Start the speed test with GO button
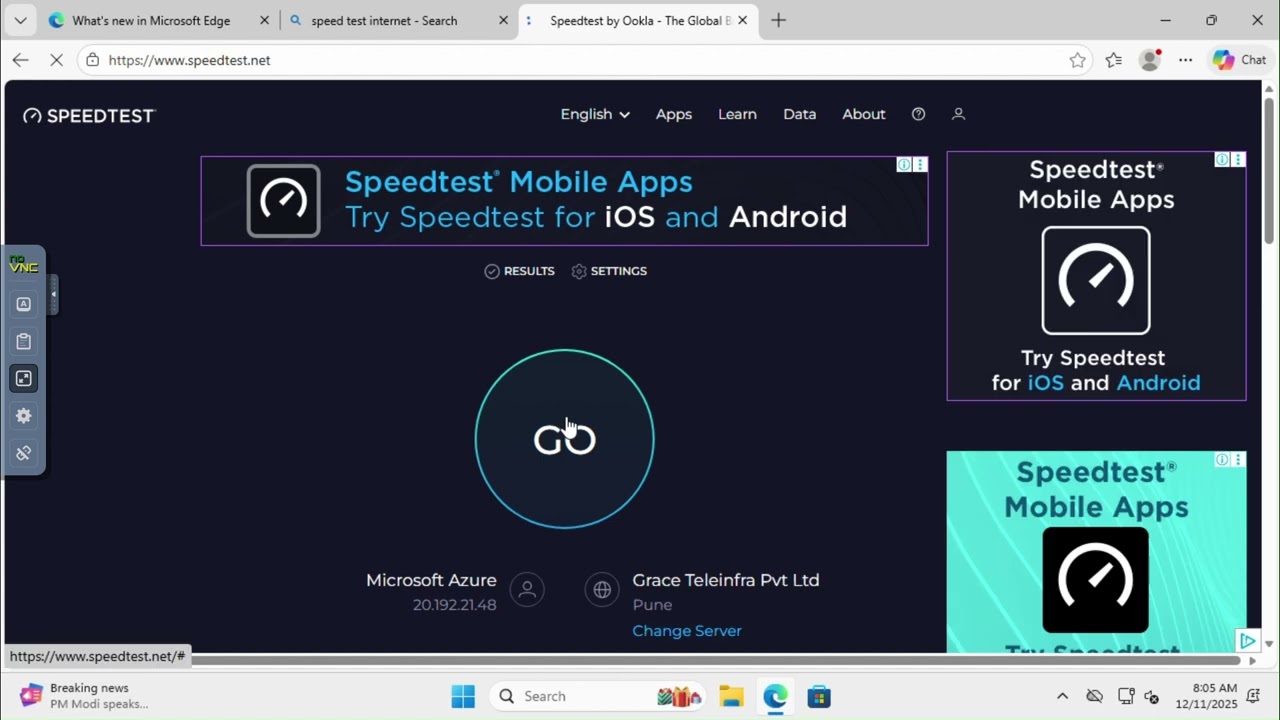The width and height of the screenshot is (1280, 720). (565, 439)
